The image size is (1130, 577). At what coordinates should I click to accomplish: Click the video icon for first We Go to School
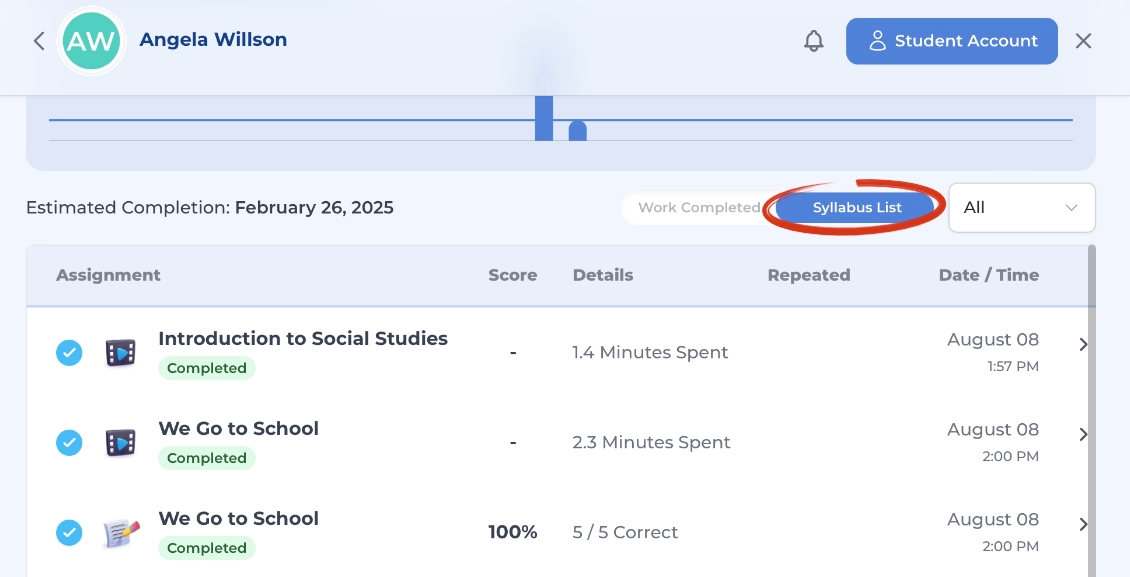(120, 442)
